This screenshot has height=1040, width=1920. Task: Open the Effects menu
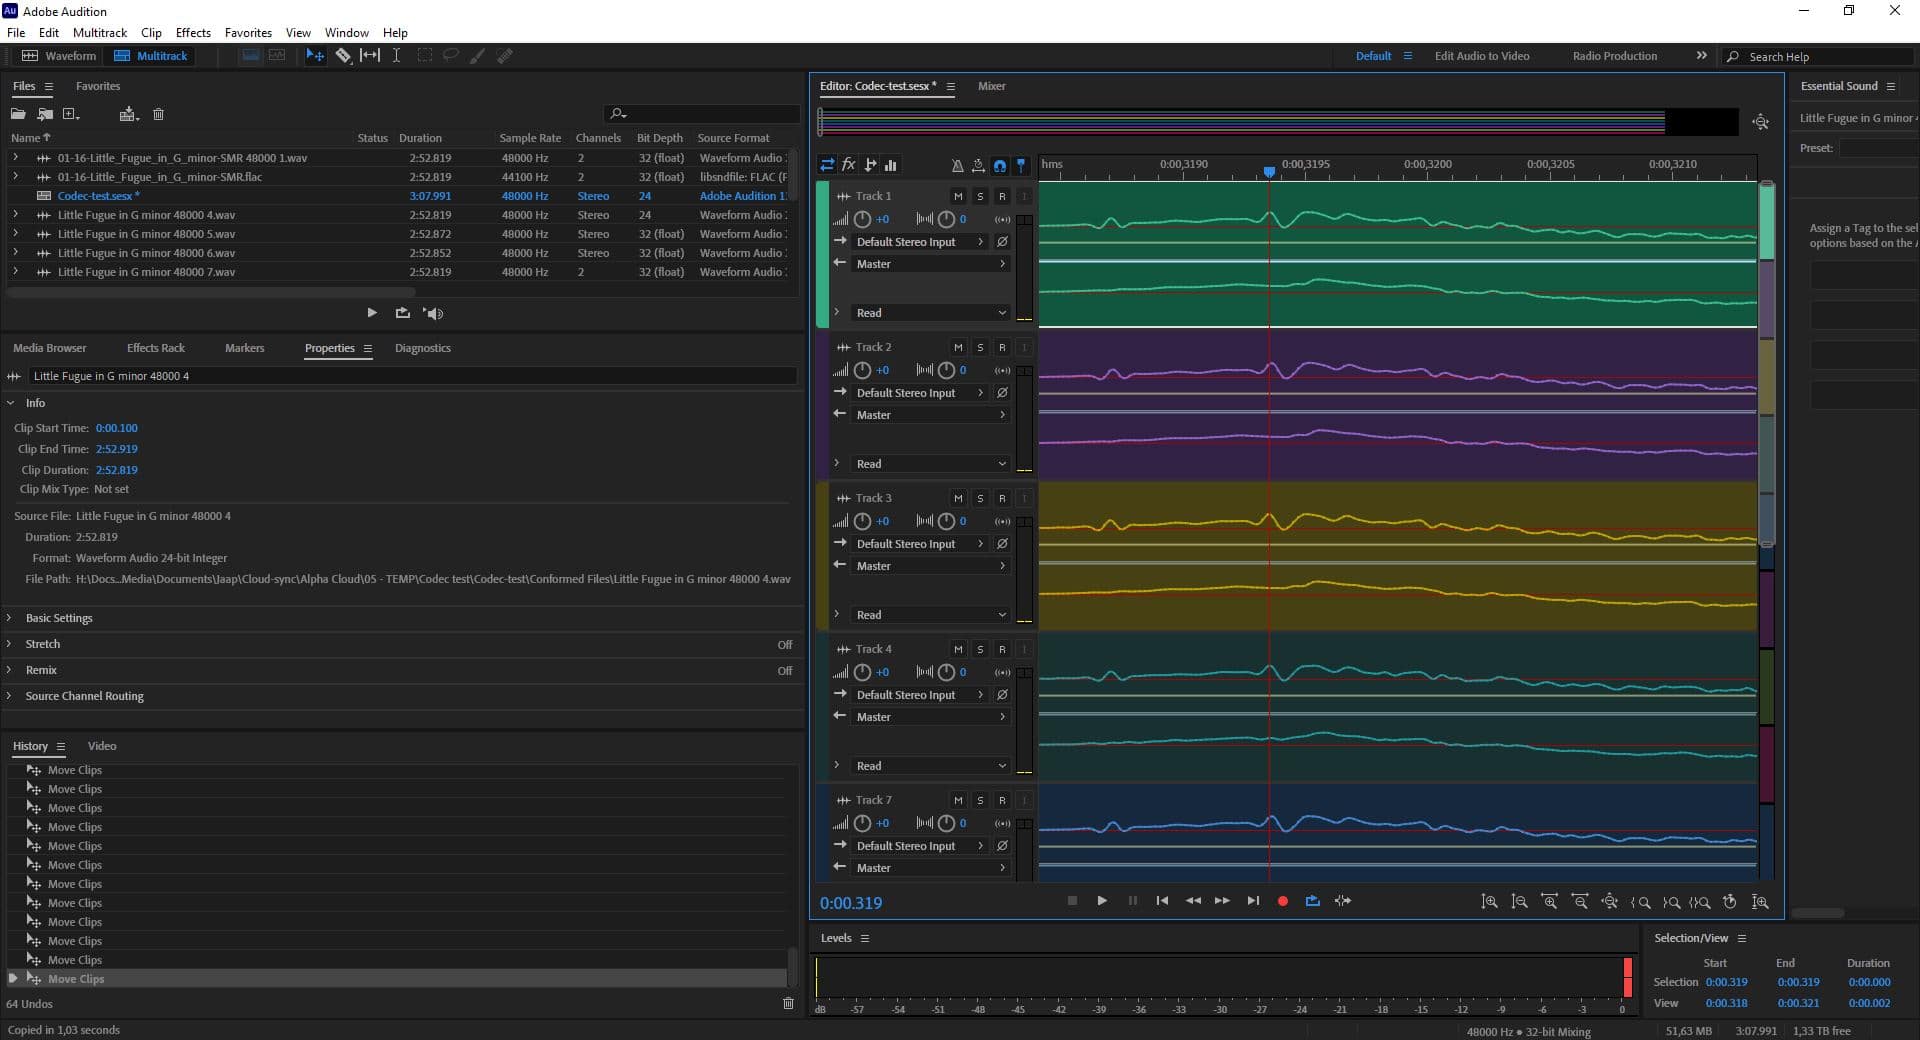(193, 33)
